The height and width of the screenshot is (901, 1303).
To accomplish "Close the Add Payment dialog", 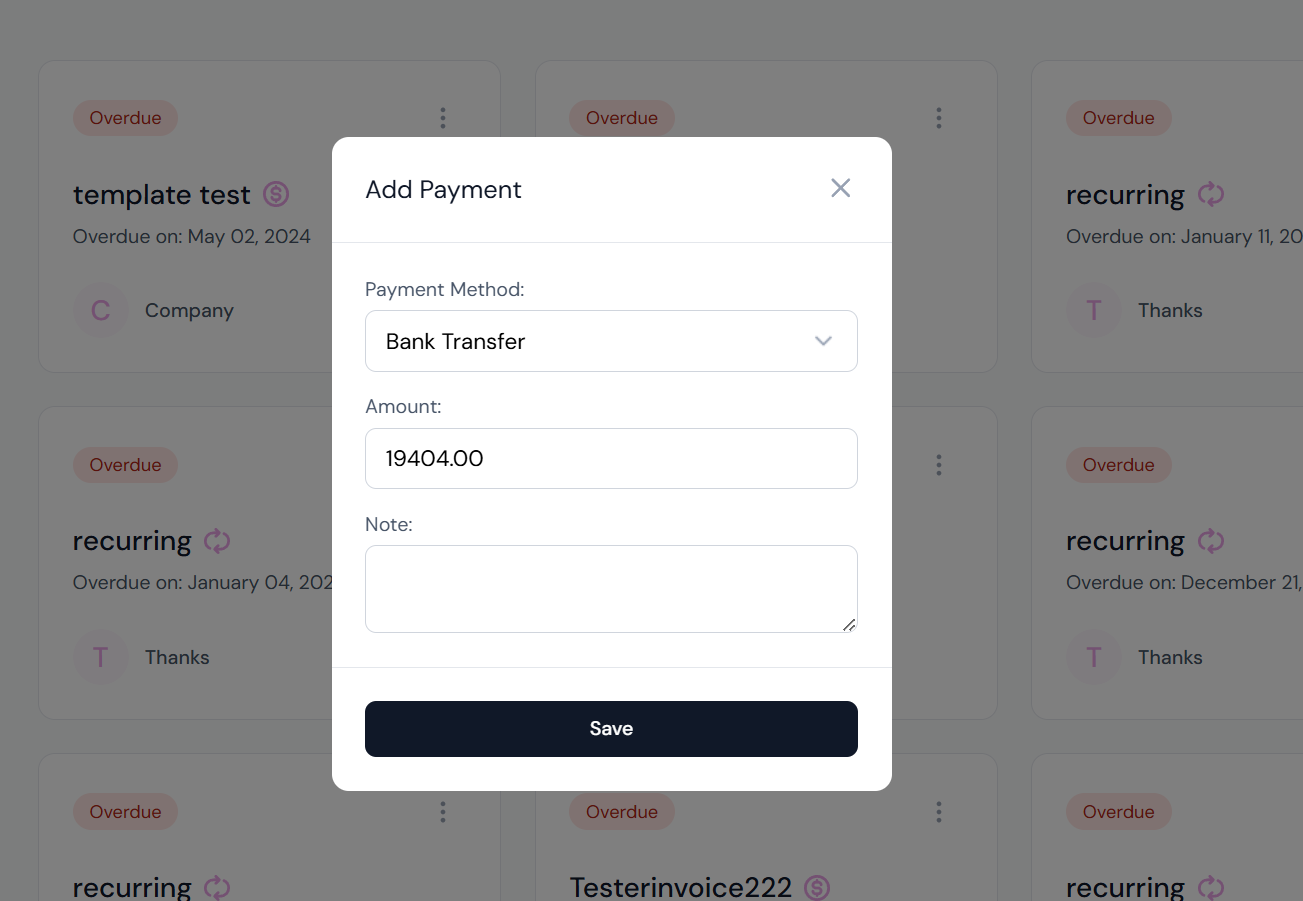I will [x=840, y=188].
